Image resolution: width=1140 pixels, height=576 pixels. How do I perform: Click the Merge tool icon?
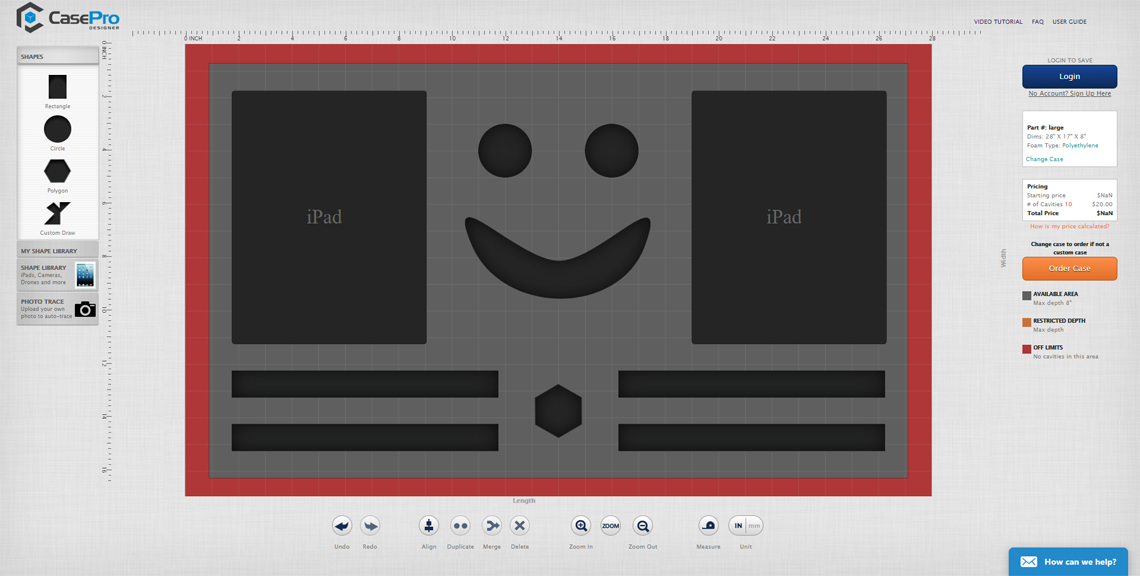click(x=491, y=525)
